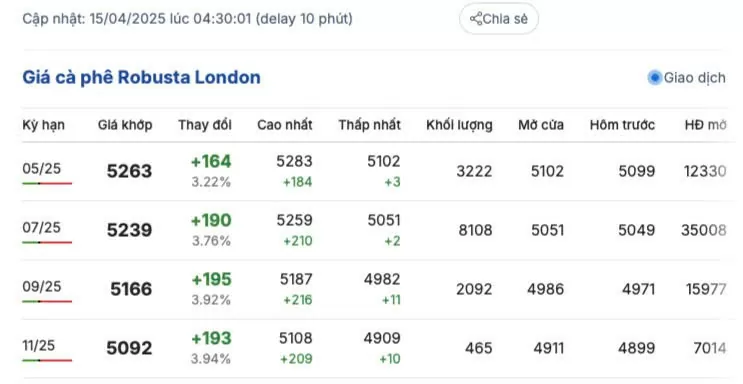Open the 09/25 contract row

coord(374,289)
